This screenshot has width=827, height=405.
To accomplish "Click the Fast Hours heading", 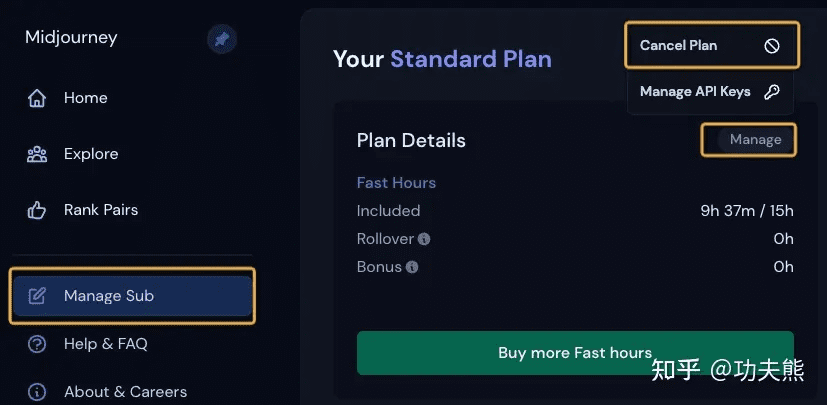I will [x=396, y=183].
